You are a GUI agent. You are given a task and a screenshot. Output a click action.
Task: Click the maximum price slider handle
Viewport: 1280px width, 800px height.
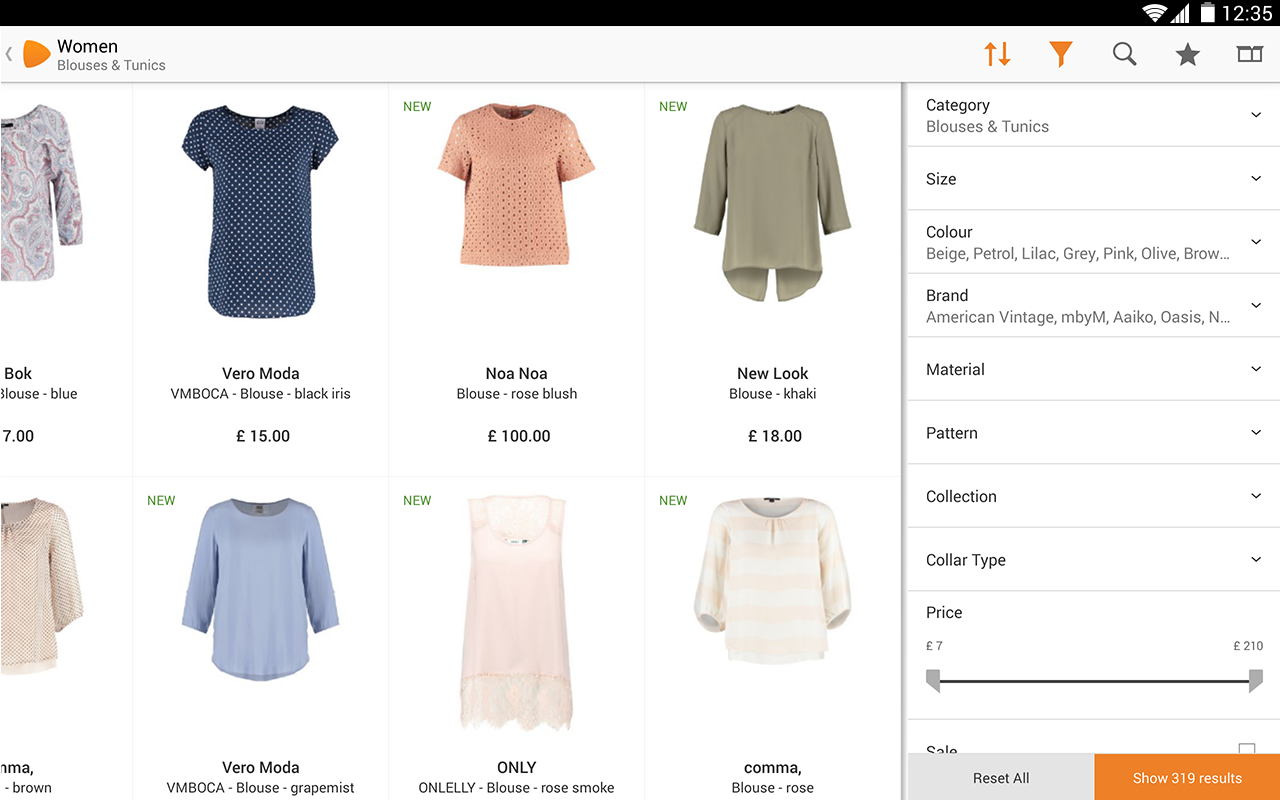tap(1255, 681)
